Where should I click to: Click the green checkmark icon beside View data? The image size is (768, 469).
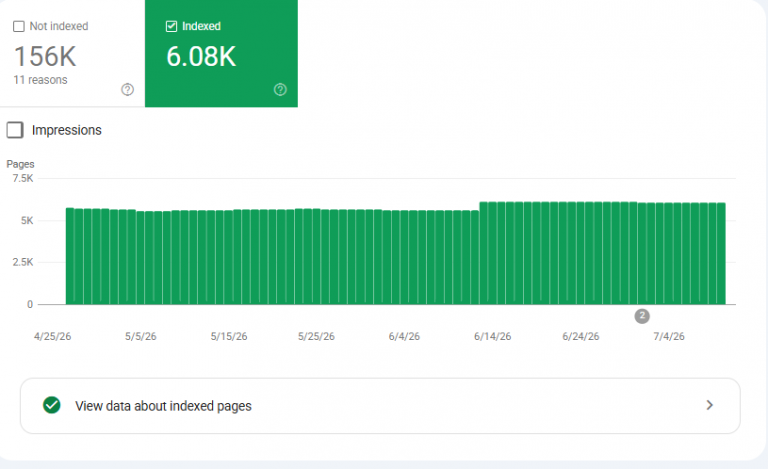point(51,405)
